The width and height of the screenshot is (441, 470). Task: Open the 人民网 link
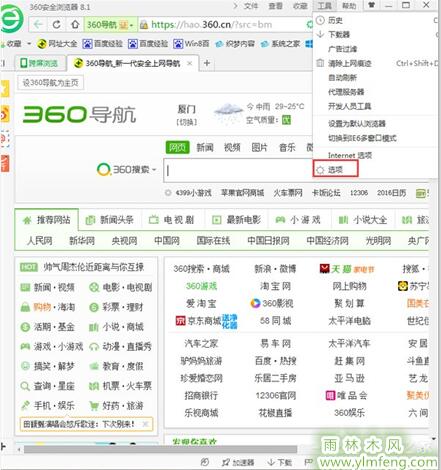click(x=39, y=240)
